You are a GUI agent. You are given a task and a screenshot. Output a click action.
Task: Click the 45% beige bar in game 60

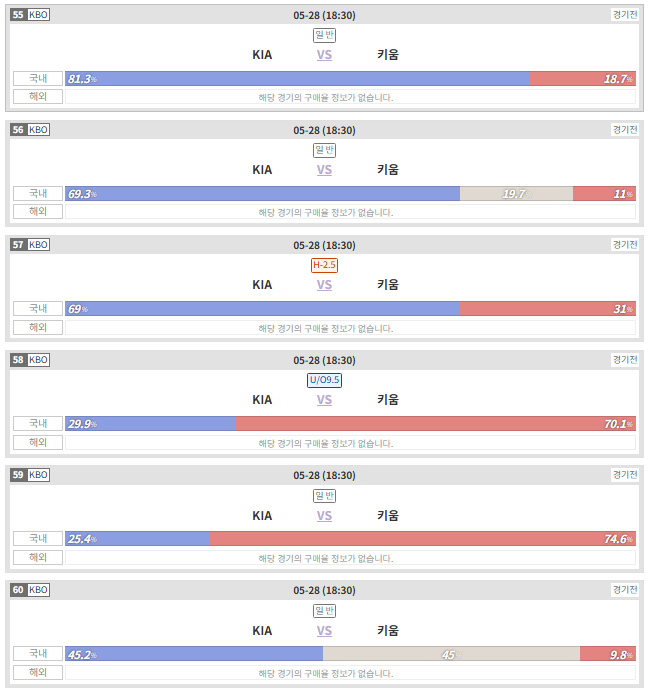(452, 654)
